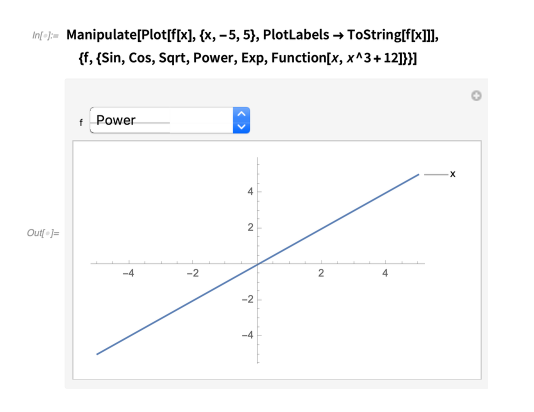Image resolution: width=534 pixels, height=412 pixels.
Task: Click on Manipulate in the input code
Action: click(101, 35)
